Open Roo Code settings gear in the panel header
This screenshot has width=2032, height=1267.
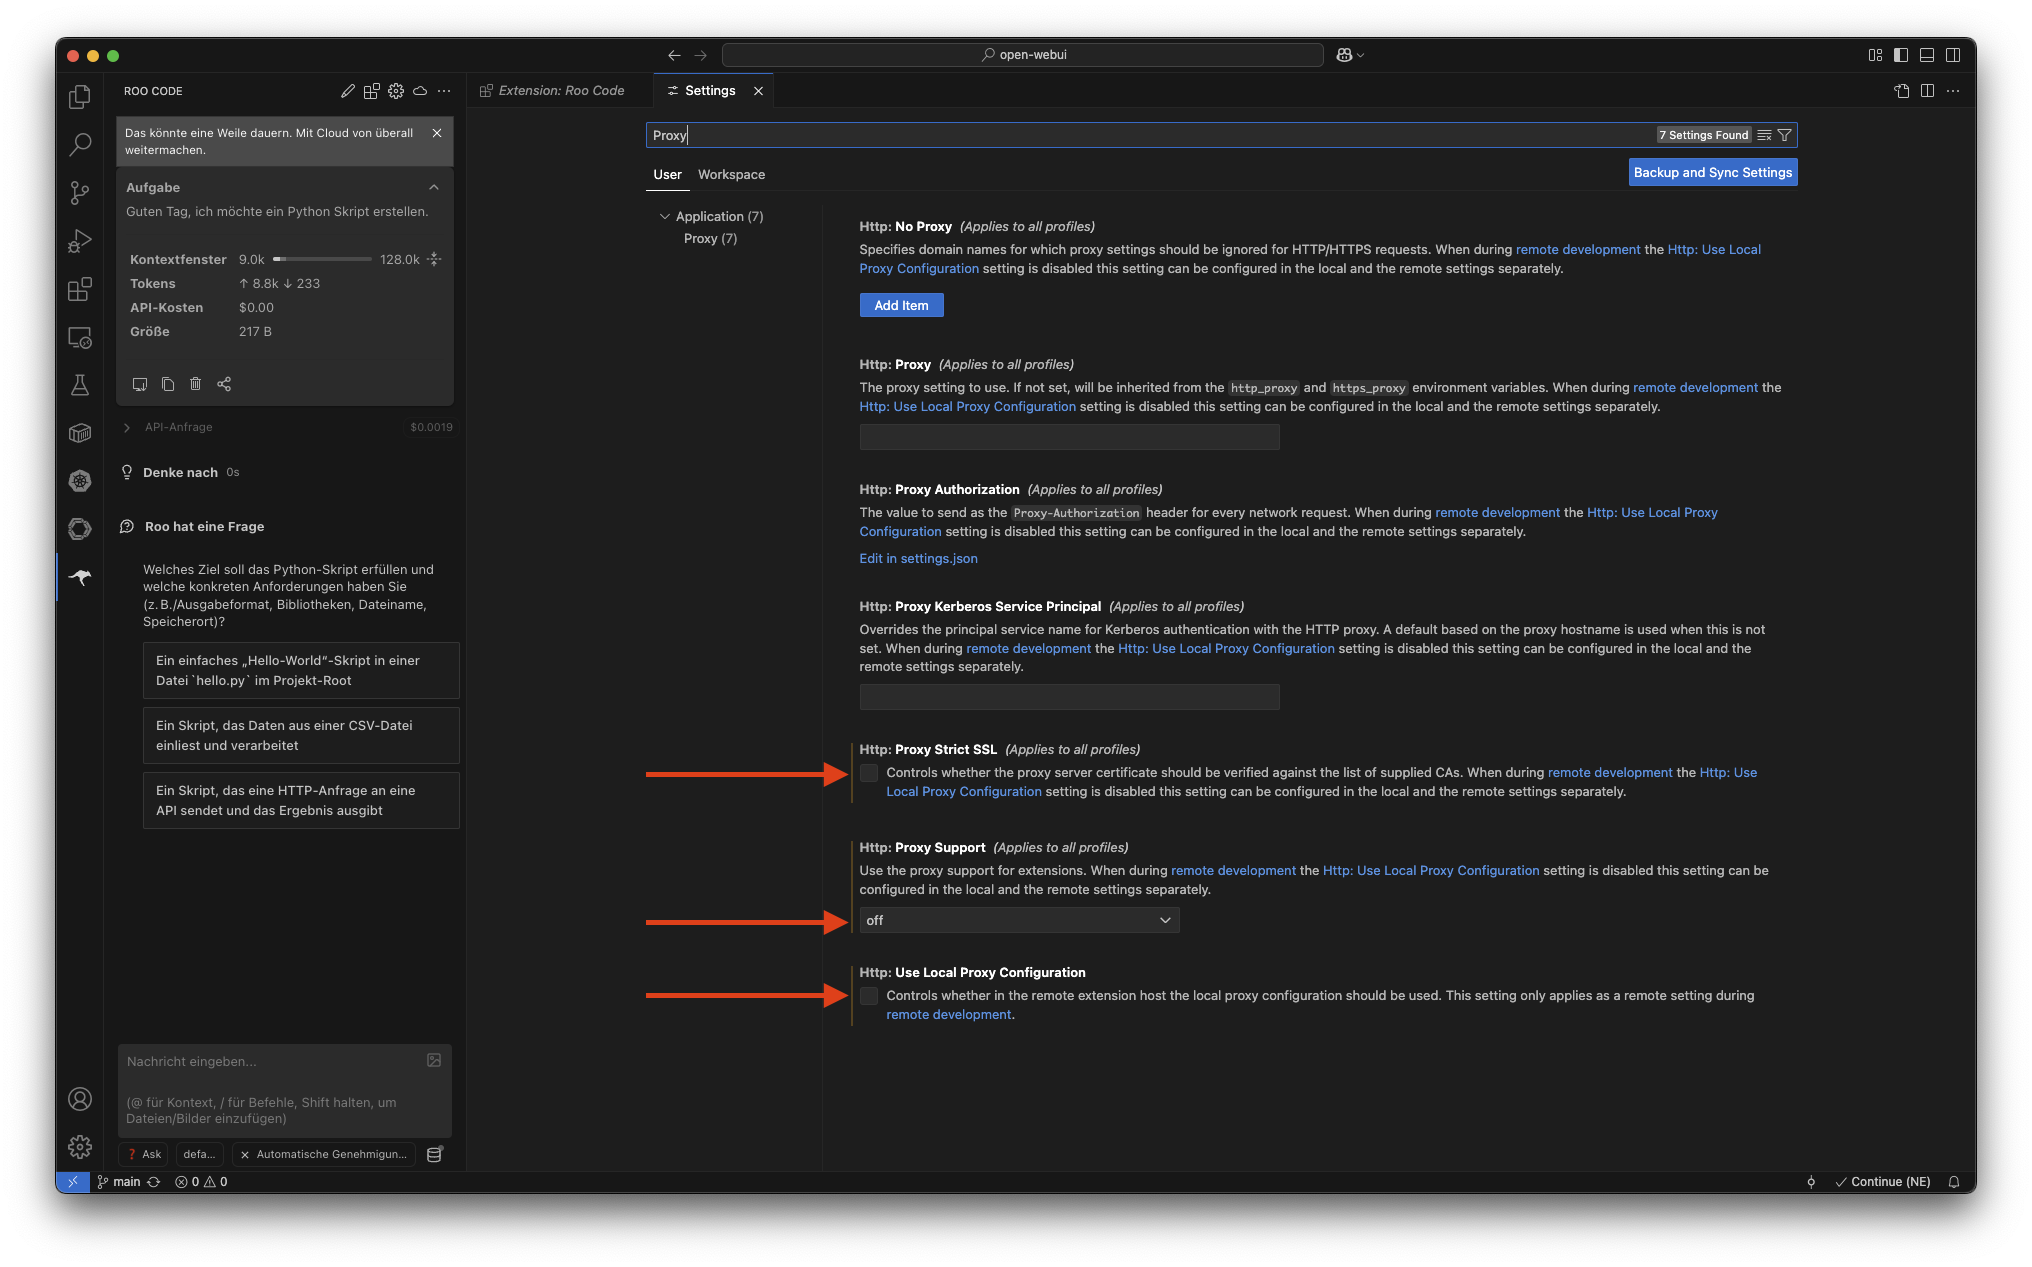point(396,91)
